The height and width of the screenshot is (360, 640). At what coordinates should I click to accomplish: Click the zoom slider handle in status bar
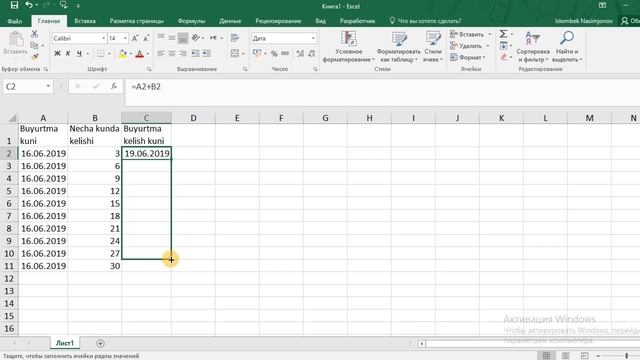coord(627,356)
